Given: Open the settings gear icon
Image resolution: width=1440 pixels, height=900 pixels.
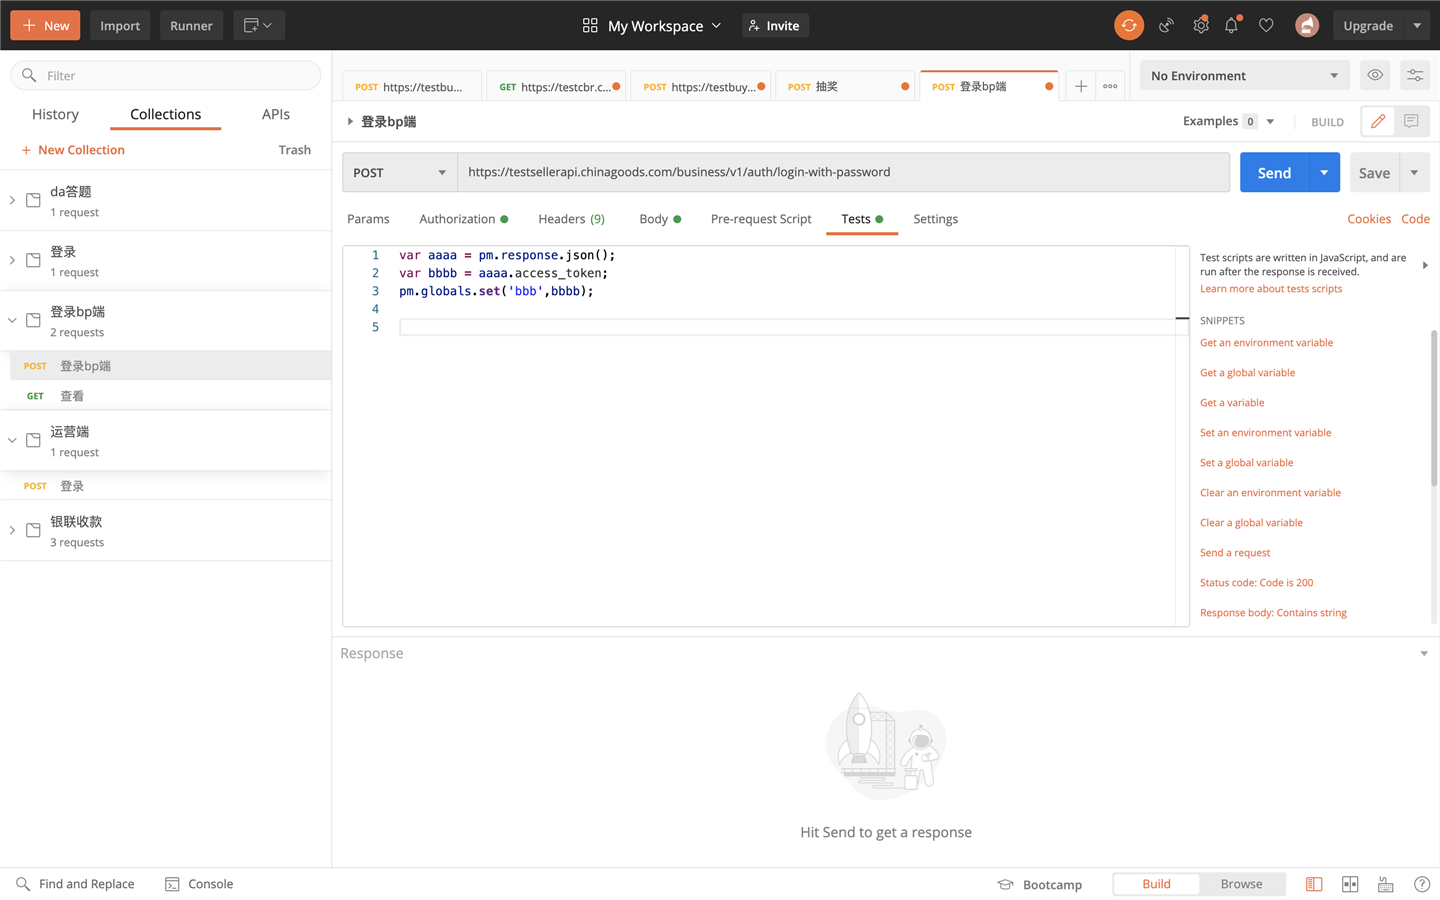Looking at the screenshot, I should pos(1200,26).
